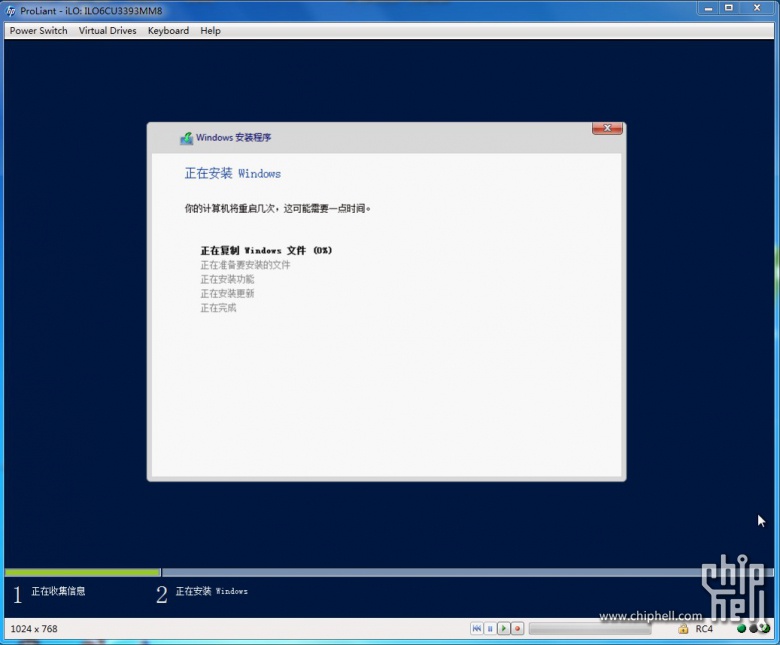
Task: Open the Keyboard menu
Action: [x=168, y=31]
